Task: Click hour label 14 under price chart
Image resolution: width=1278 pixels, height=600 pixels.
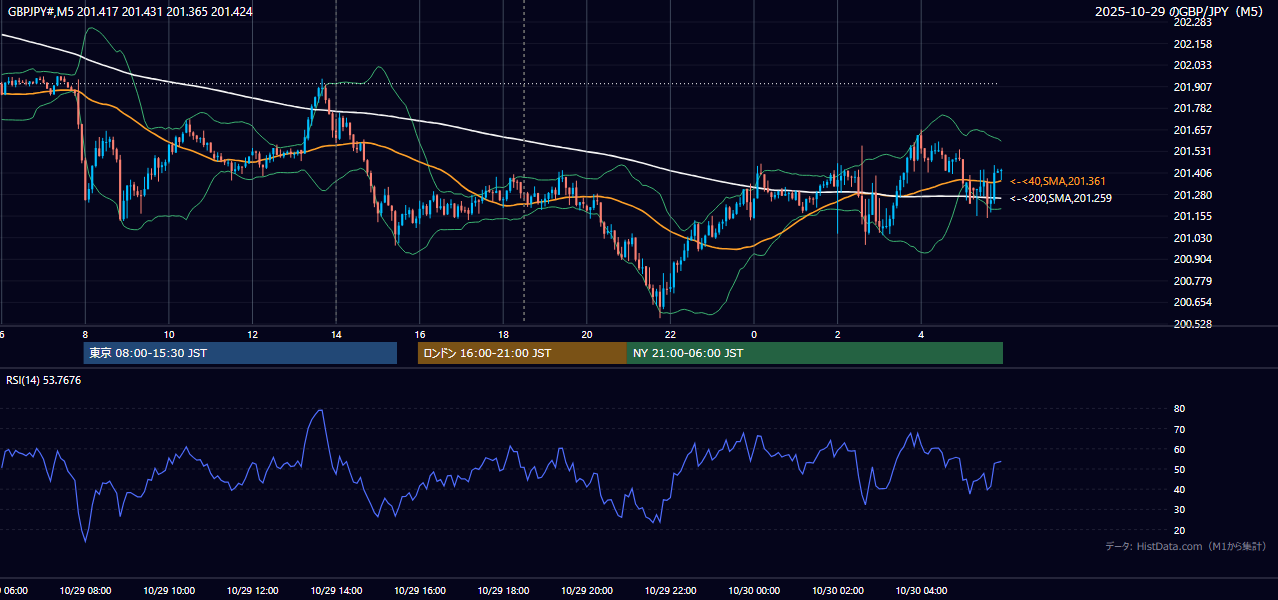Action: coord(336,335)
